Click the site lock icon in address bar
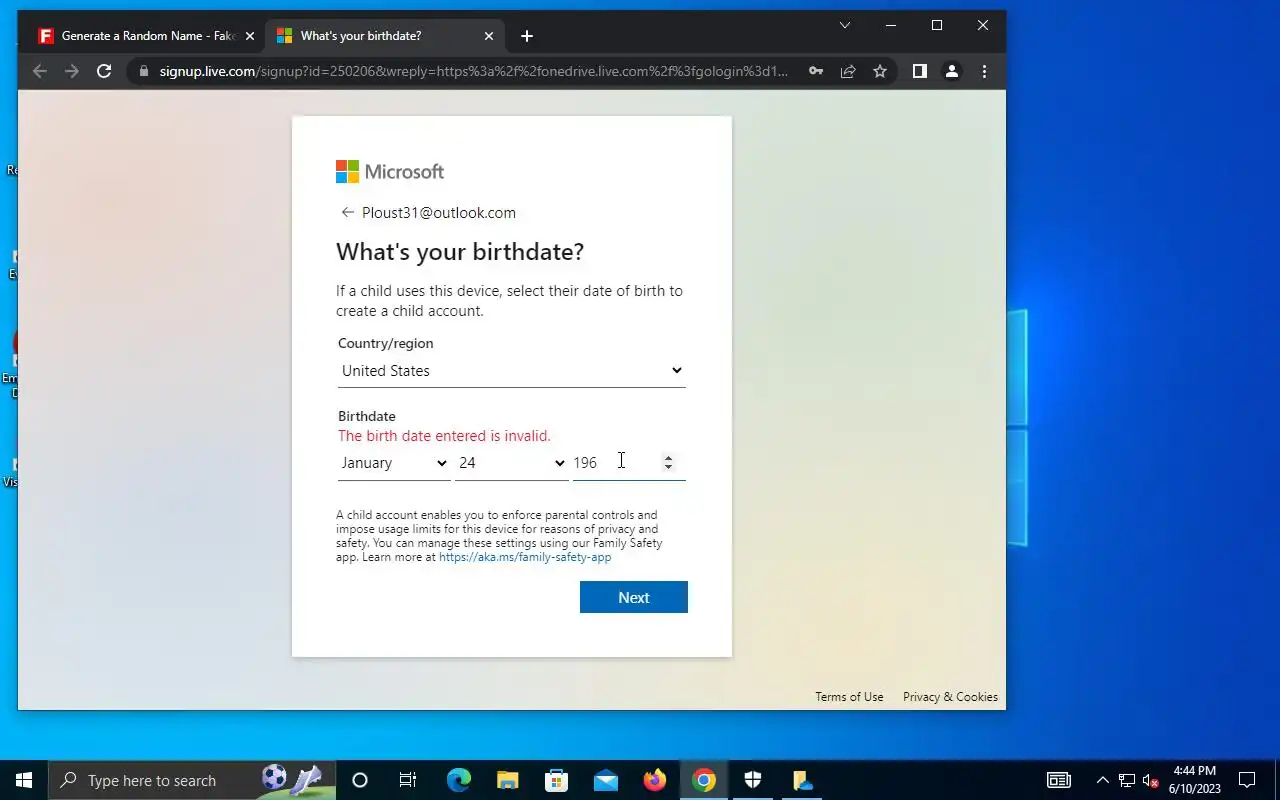This screenshot has width=1280, height=800. click(143, 71)
